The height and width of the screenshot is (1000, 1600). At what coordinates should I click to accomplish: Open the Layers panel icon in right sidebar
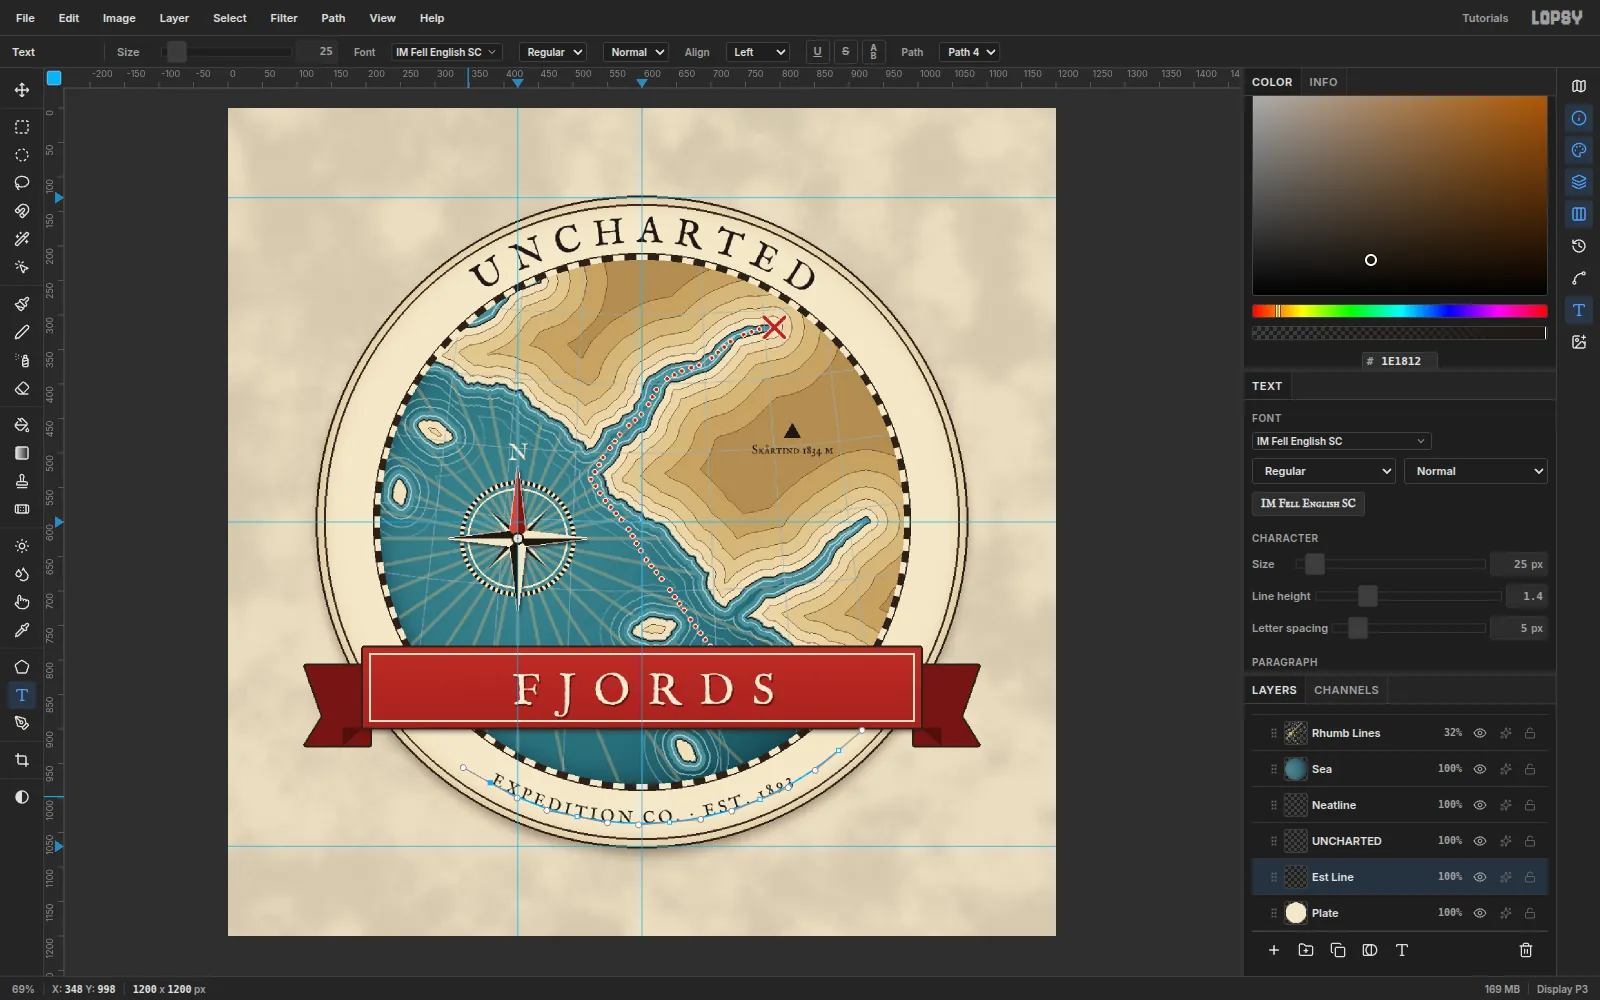pyautogui.click(x=1579, y=182)
